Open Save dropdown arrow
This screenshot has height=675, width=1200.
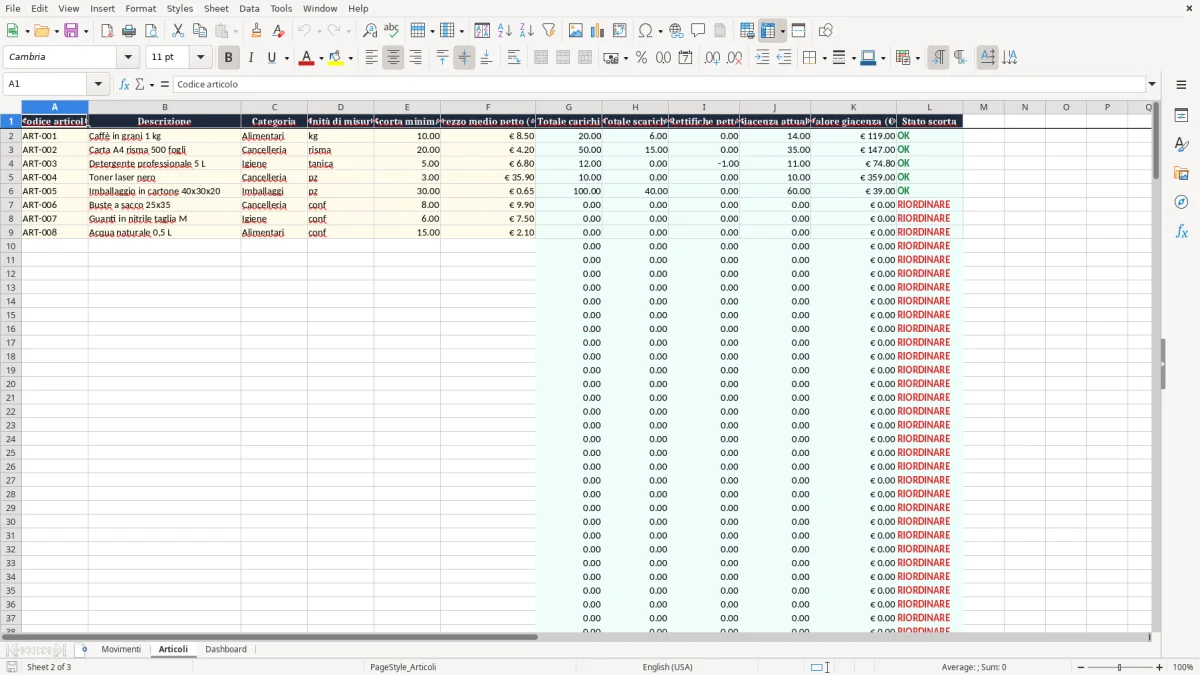[x=86, y=31]
